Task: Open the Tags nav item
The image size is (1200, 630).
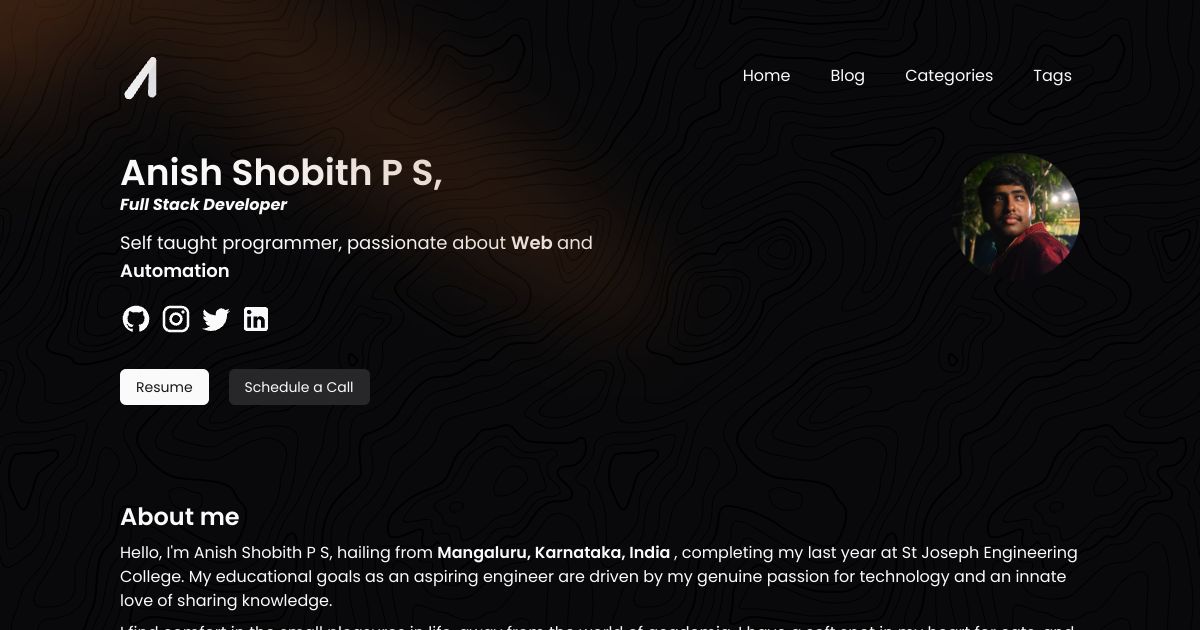Action: coord(1052,76)
